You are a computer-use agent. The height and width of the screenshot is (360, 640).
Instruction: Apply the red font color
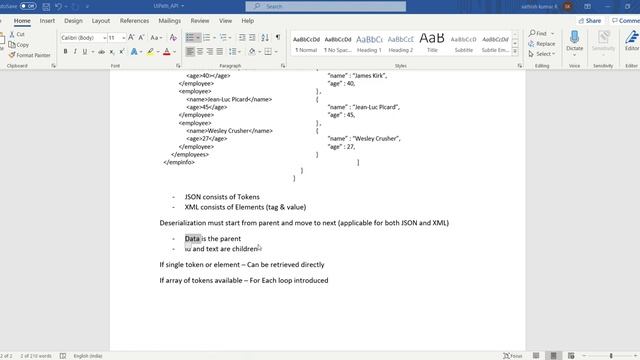click(167, 52)
